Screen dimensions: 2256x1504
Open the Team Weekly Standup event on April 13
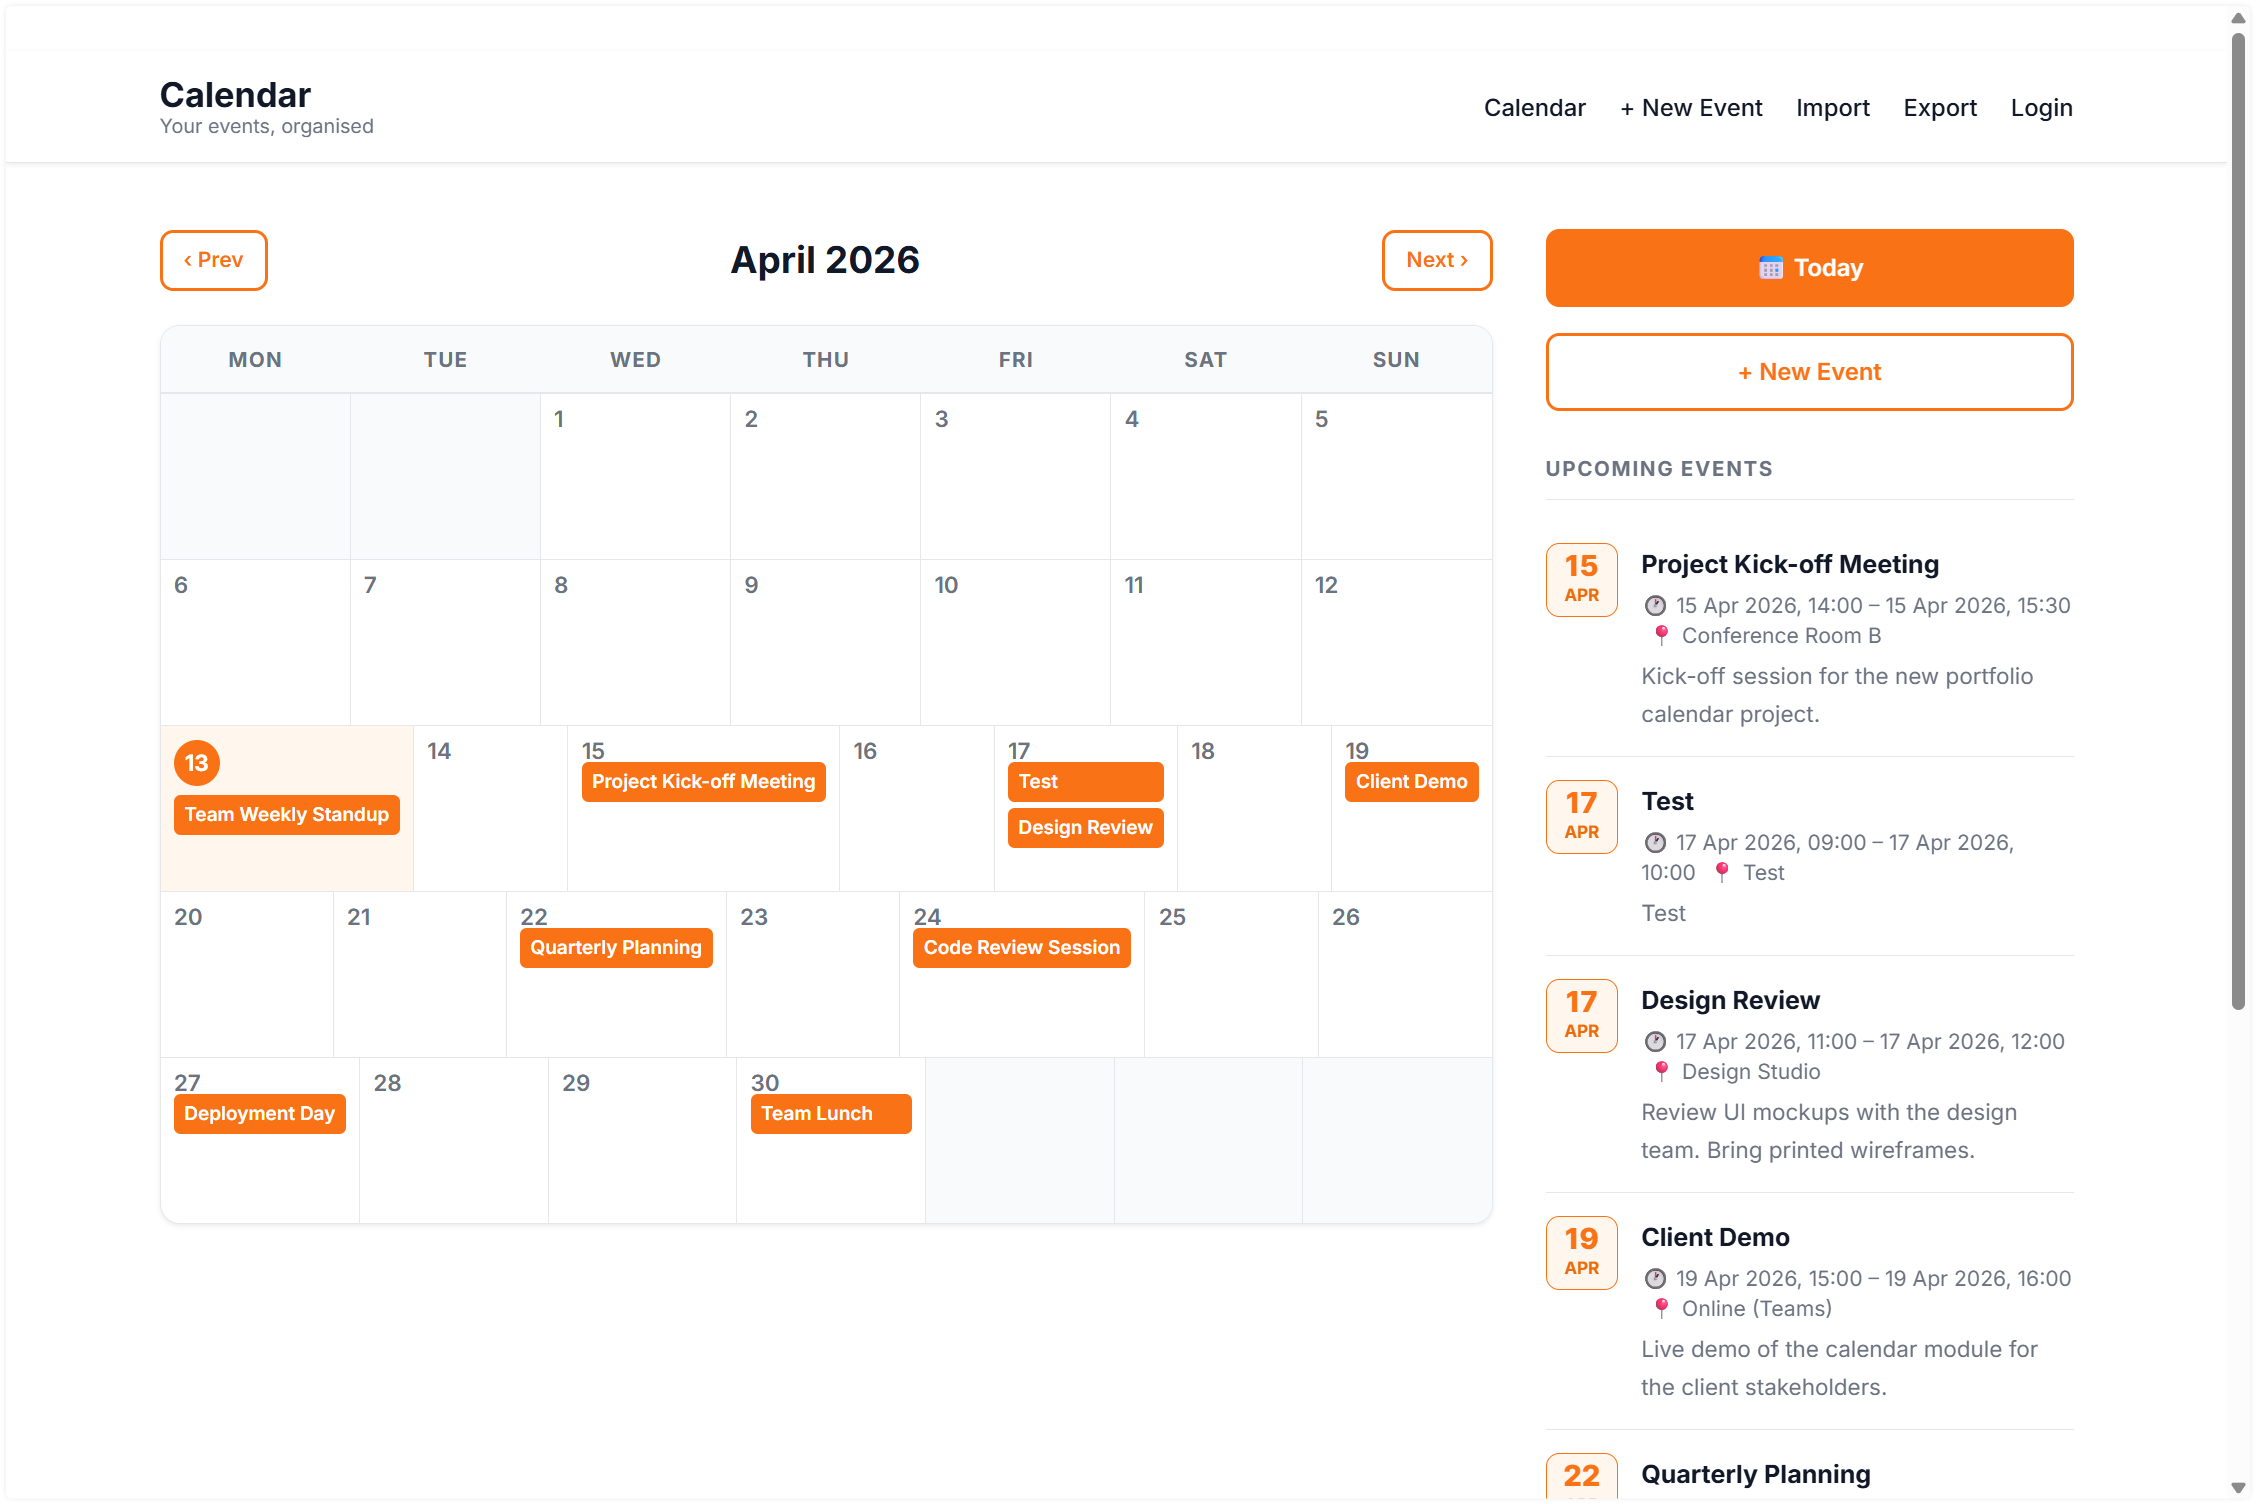[x=286, y=814]
